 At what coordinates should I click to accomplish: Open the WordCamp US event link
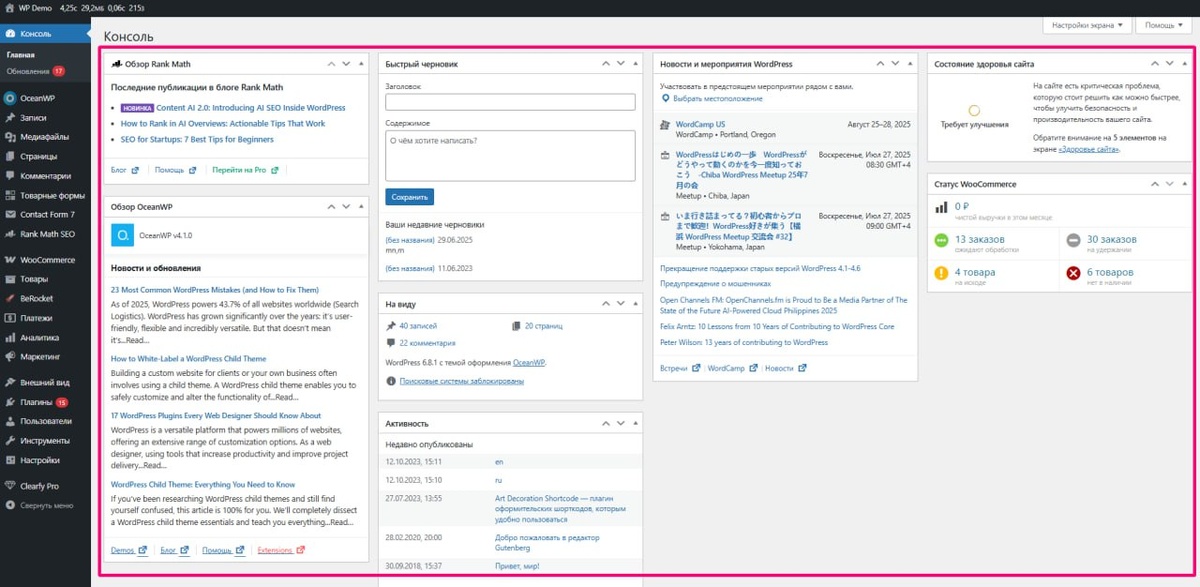click(x=700, y=125)
